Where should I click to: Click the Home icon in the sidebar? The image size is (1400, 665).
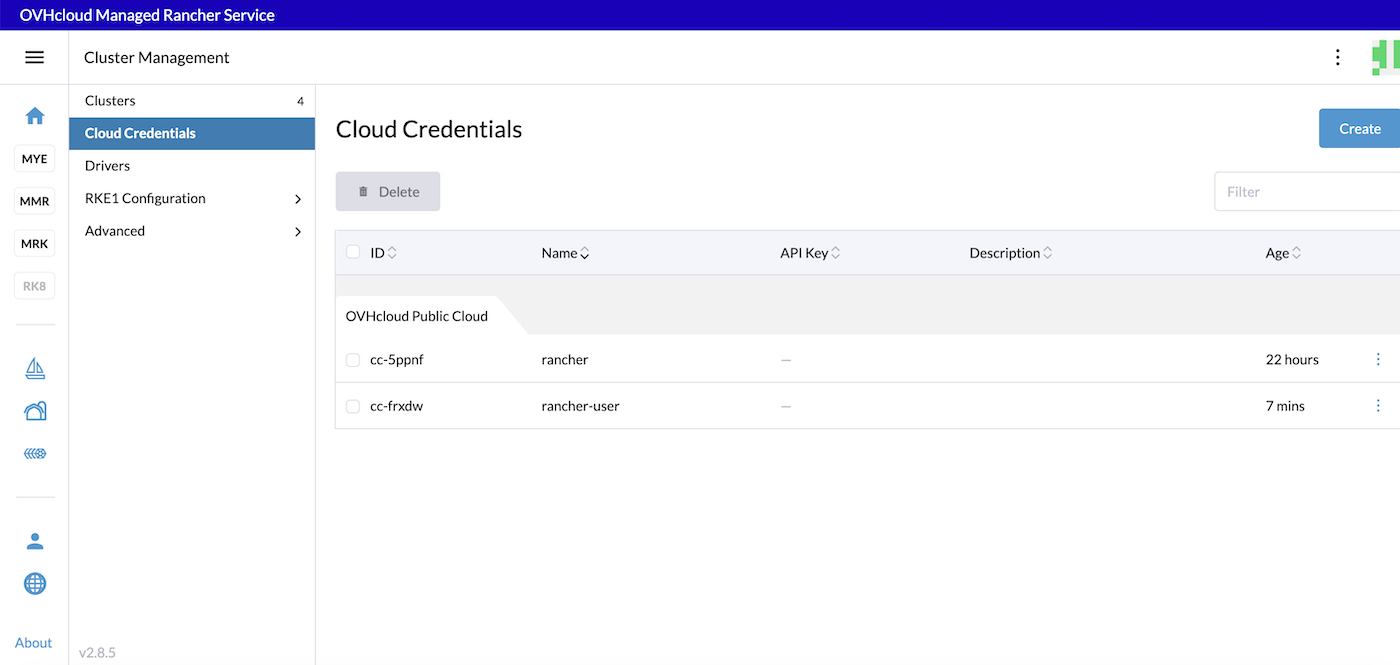[x=35, y=116]
